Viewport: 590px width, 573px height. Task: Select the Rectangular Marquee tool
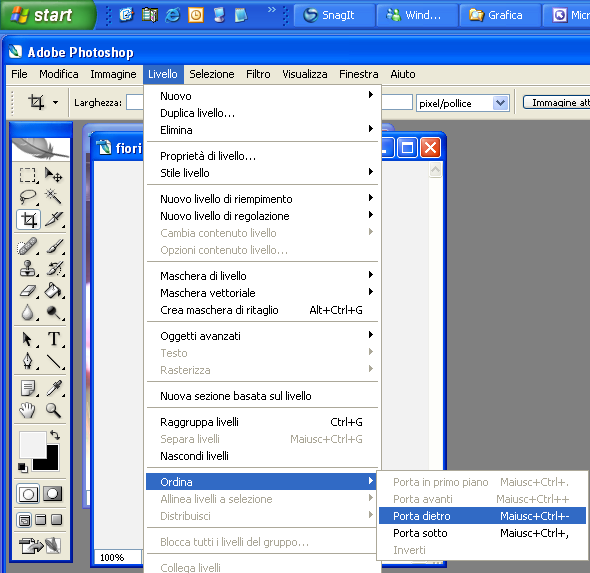(28, 175)
